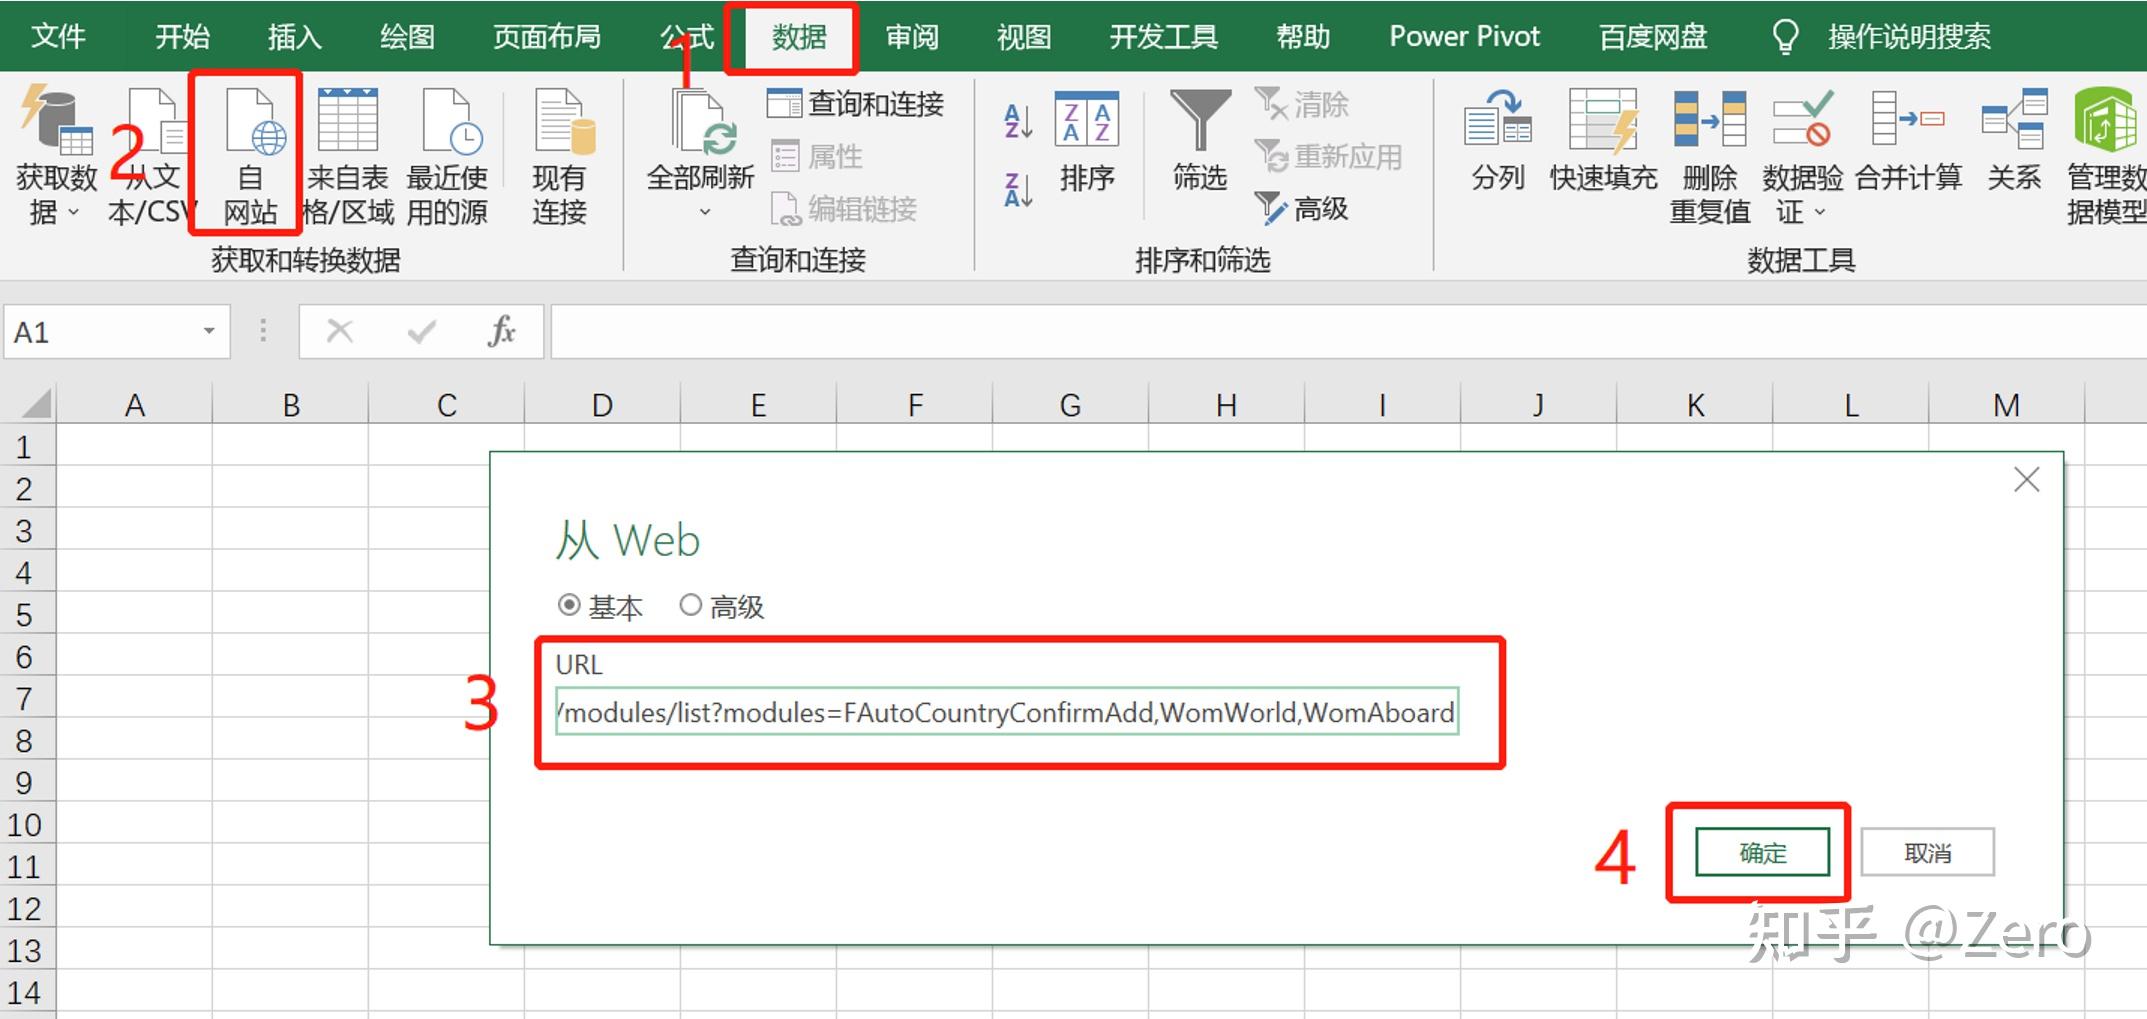This screenshot has width=2147, height=1019.
Task: Click Consolidate (合并计算)
Action: [1908, 140]
